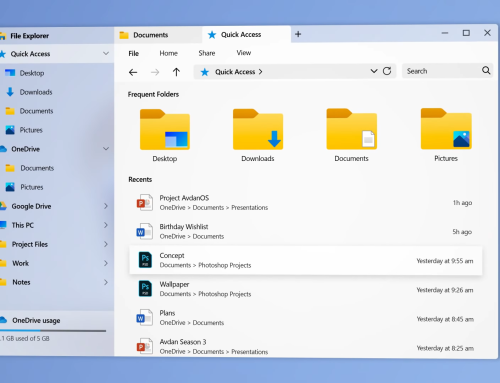Switch to the Documents tab

158,35
